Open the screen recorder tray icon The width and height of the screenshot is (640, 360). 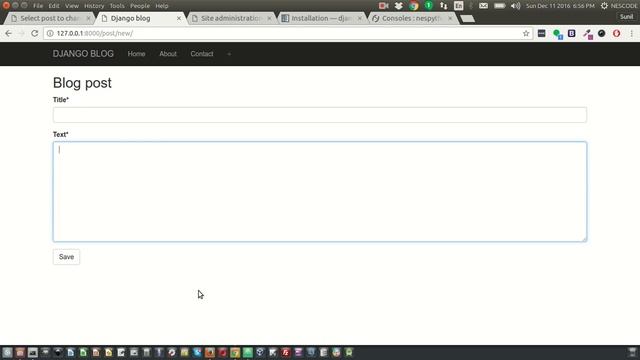pyautogui.click(x=383, y=6)
